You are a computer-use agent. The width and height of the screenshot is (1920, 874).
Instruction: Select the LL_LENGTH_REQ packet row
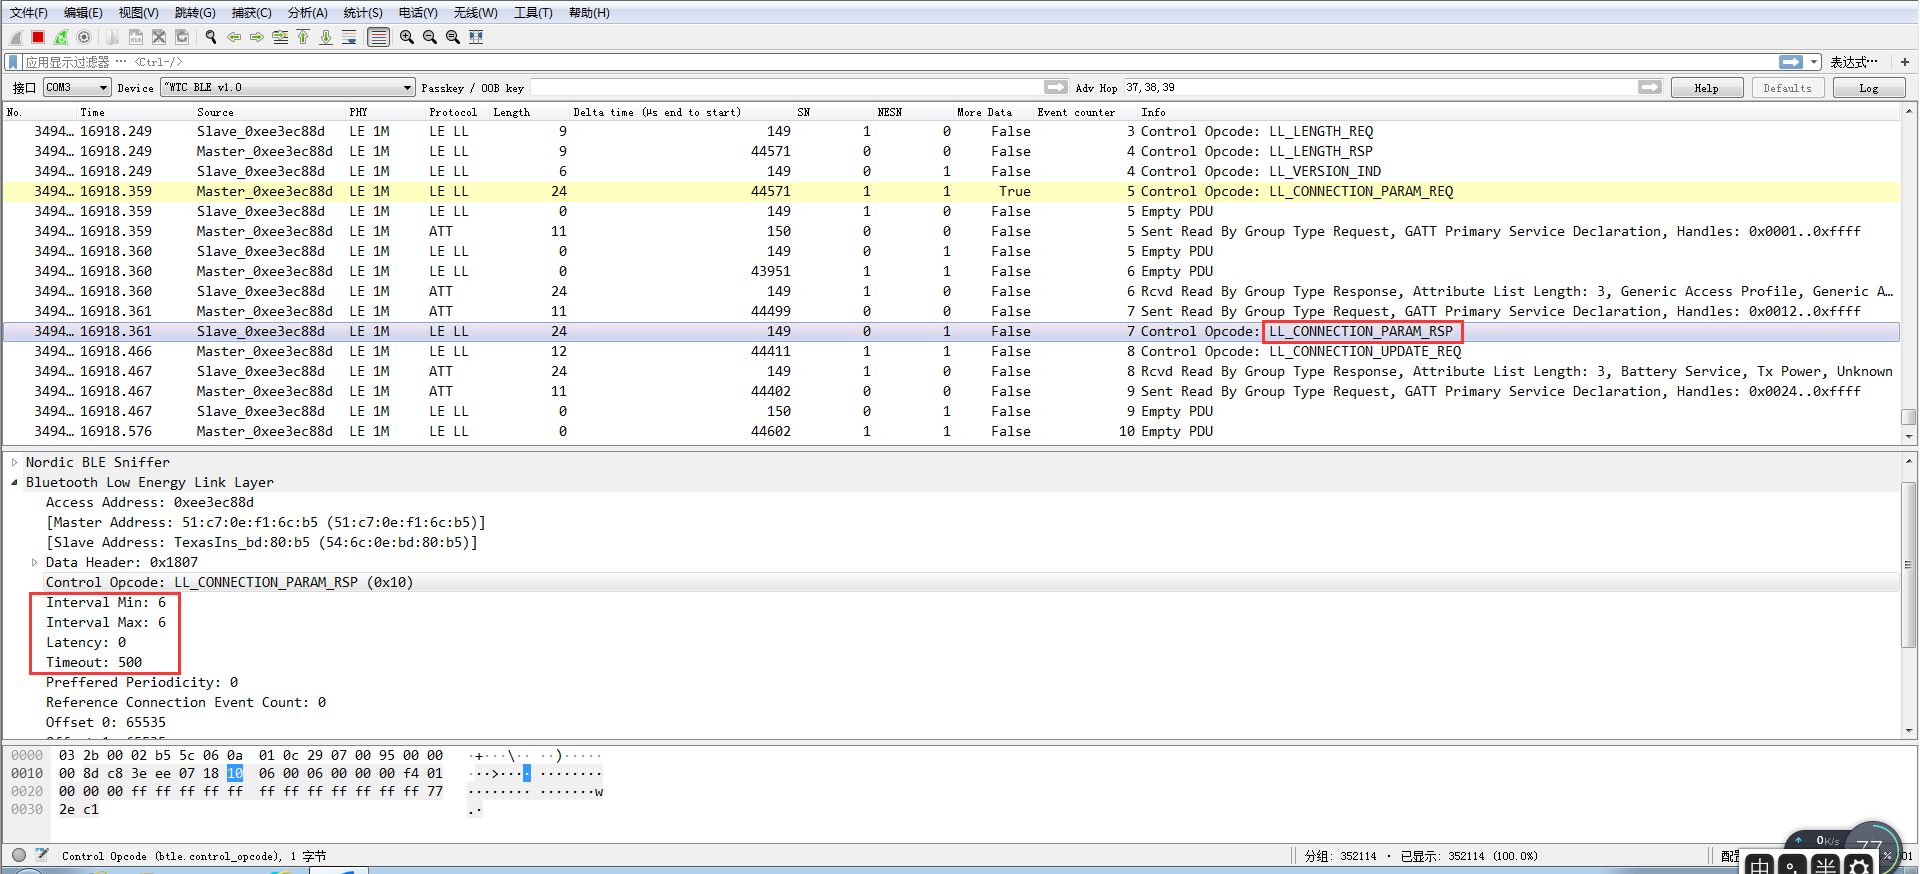tap(951, 131)
